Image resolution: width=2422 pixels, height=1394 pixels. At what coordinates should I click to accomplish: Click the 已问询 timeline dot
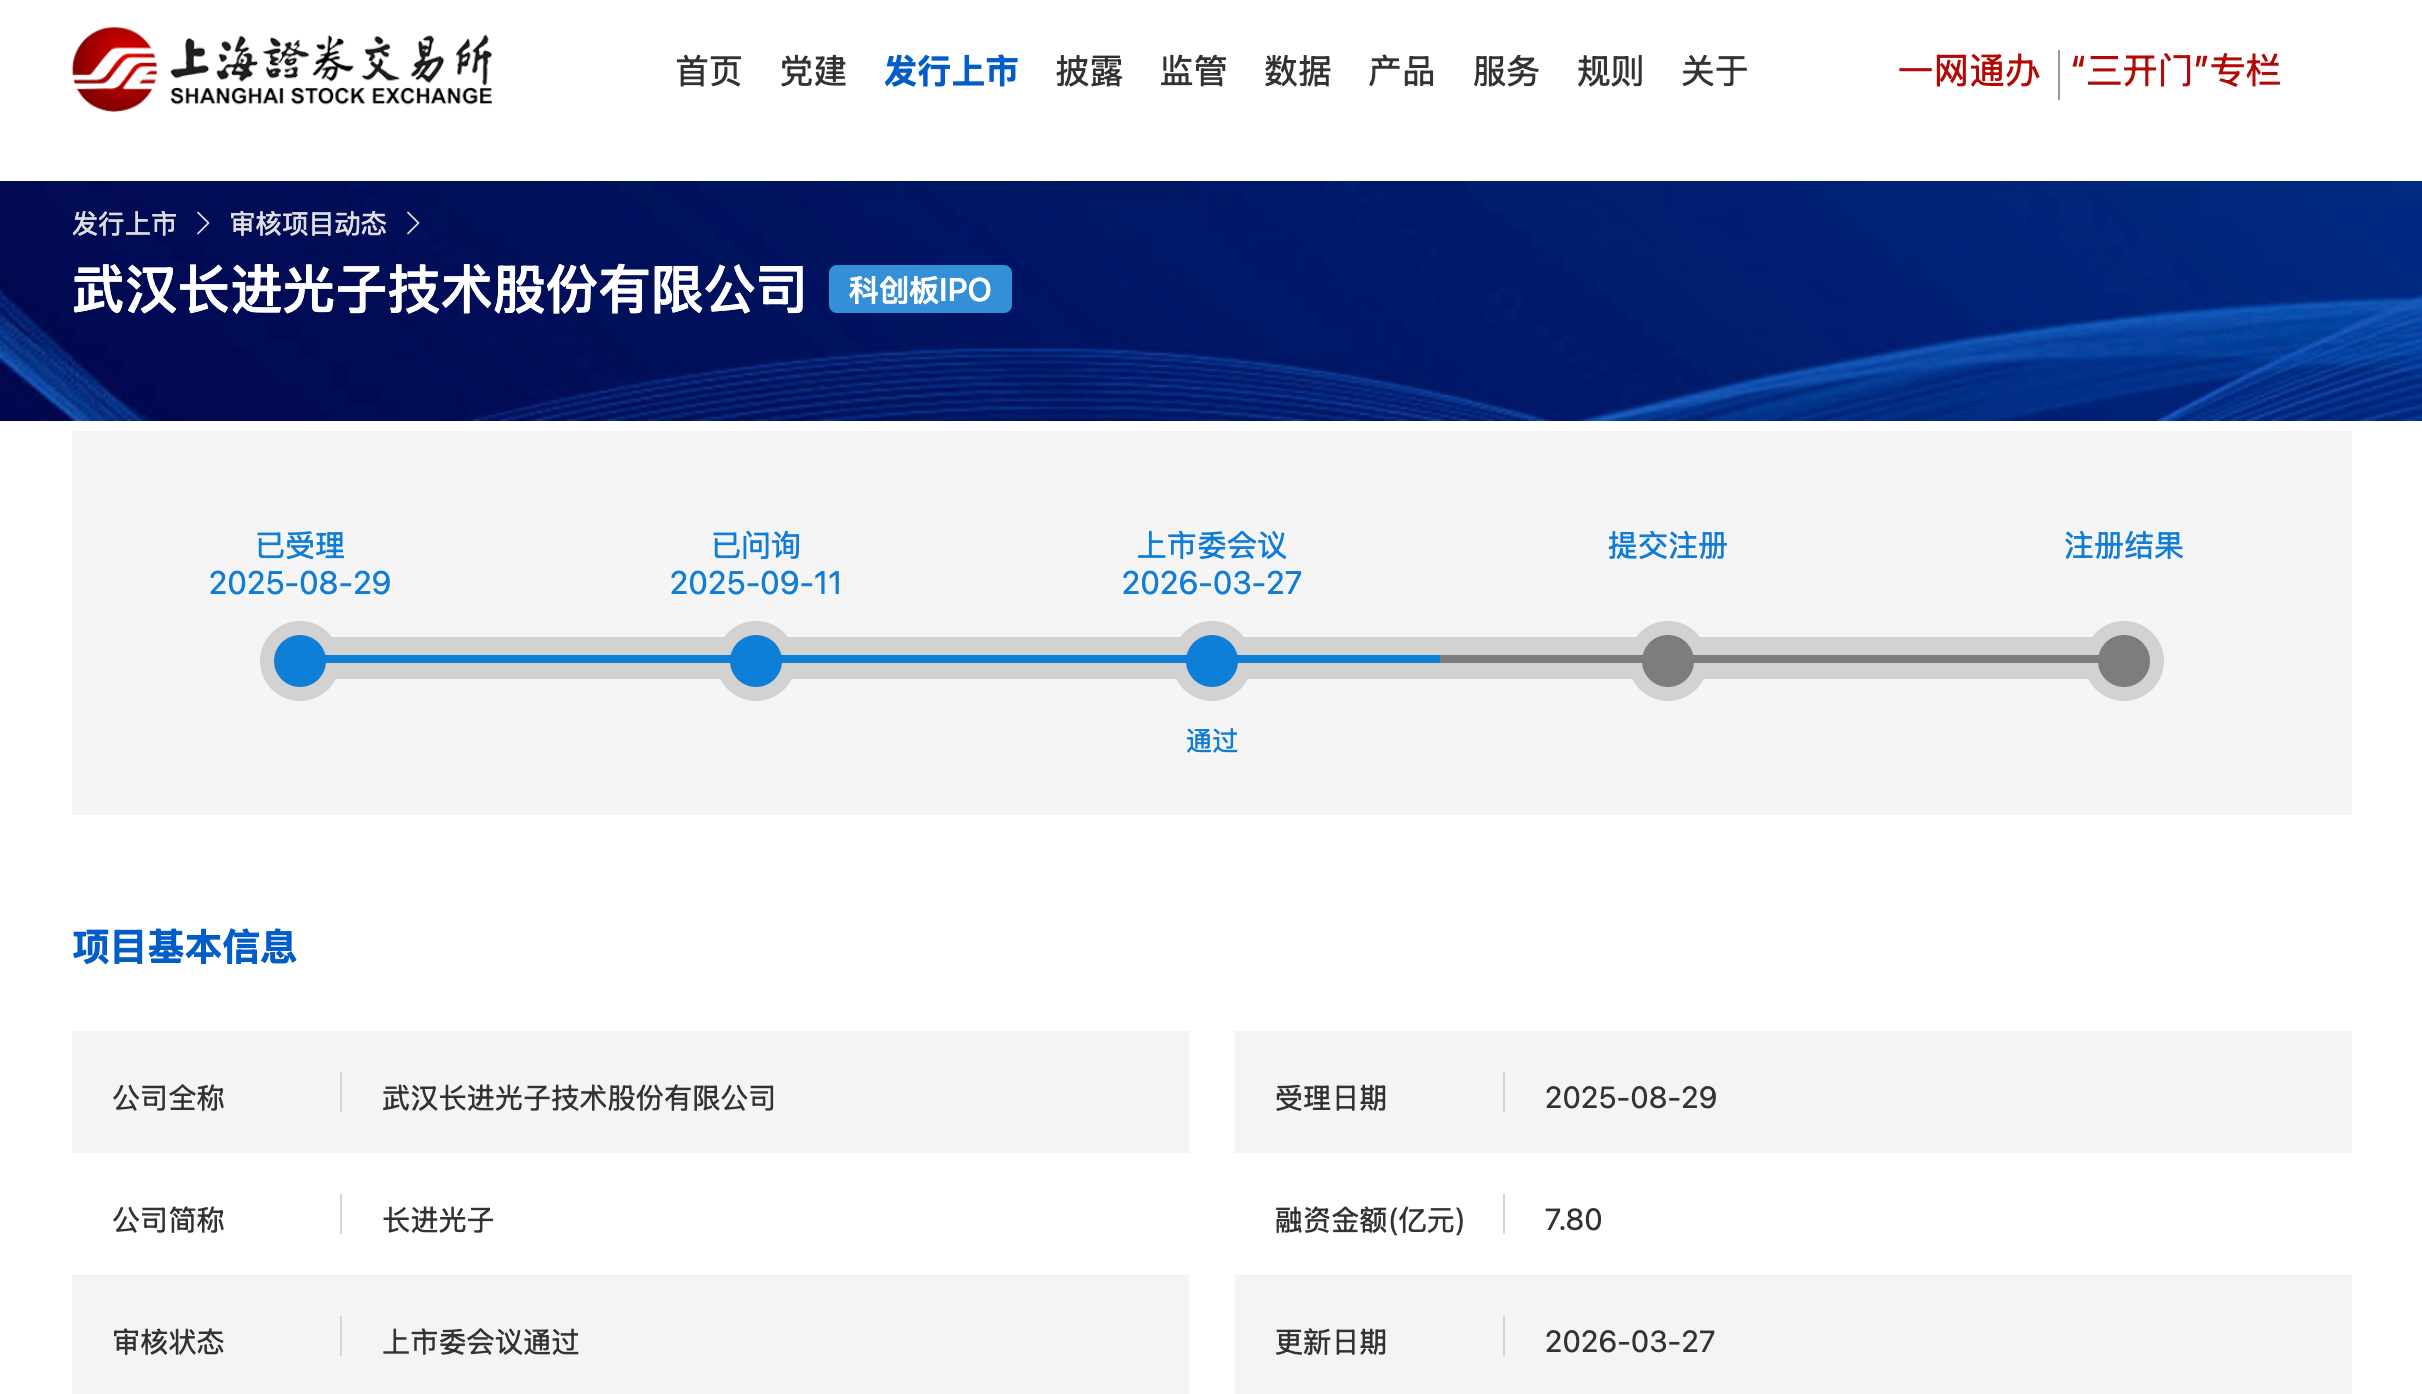756,661
